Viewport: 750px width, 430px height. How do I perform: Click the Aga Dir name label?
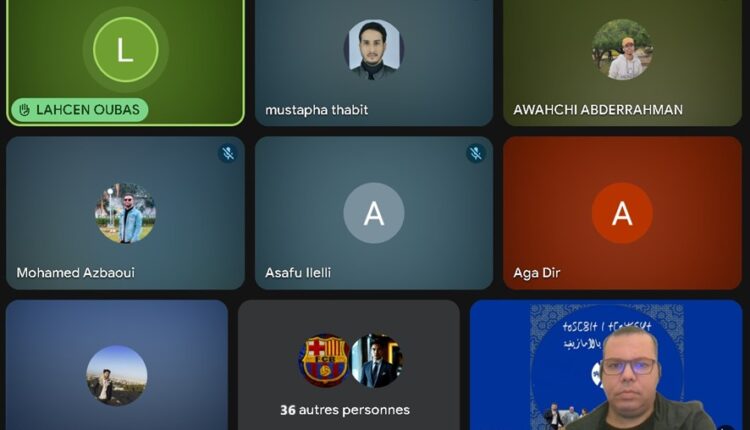[537, 273]
